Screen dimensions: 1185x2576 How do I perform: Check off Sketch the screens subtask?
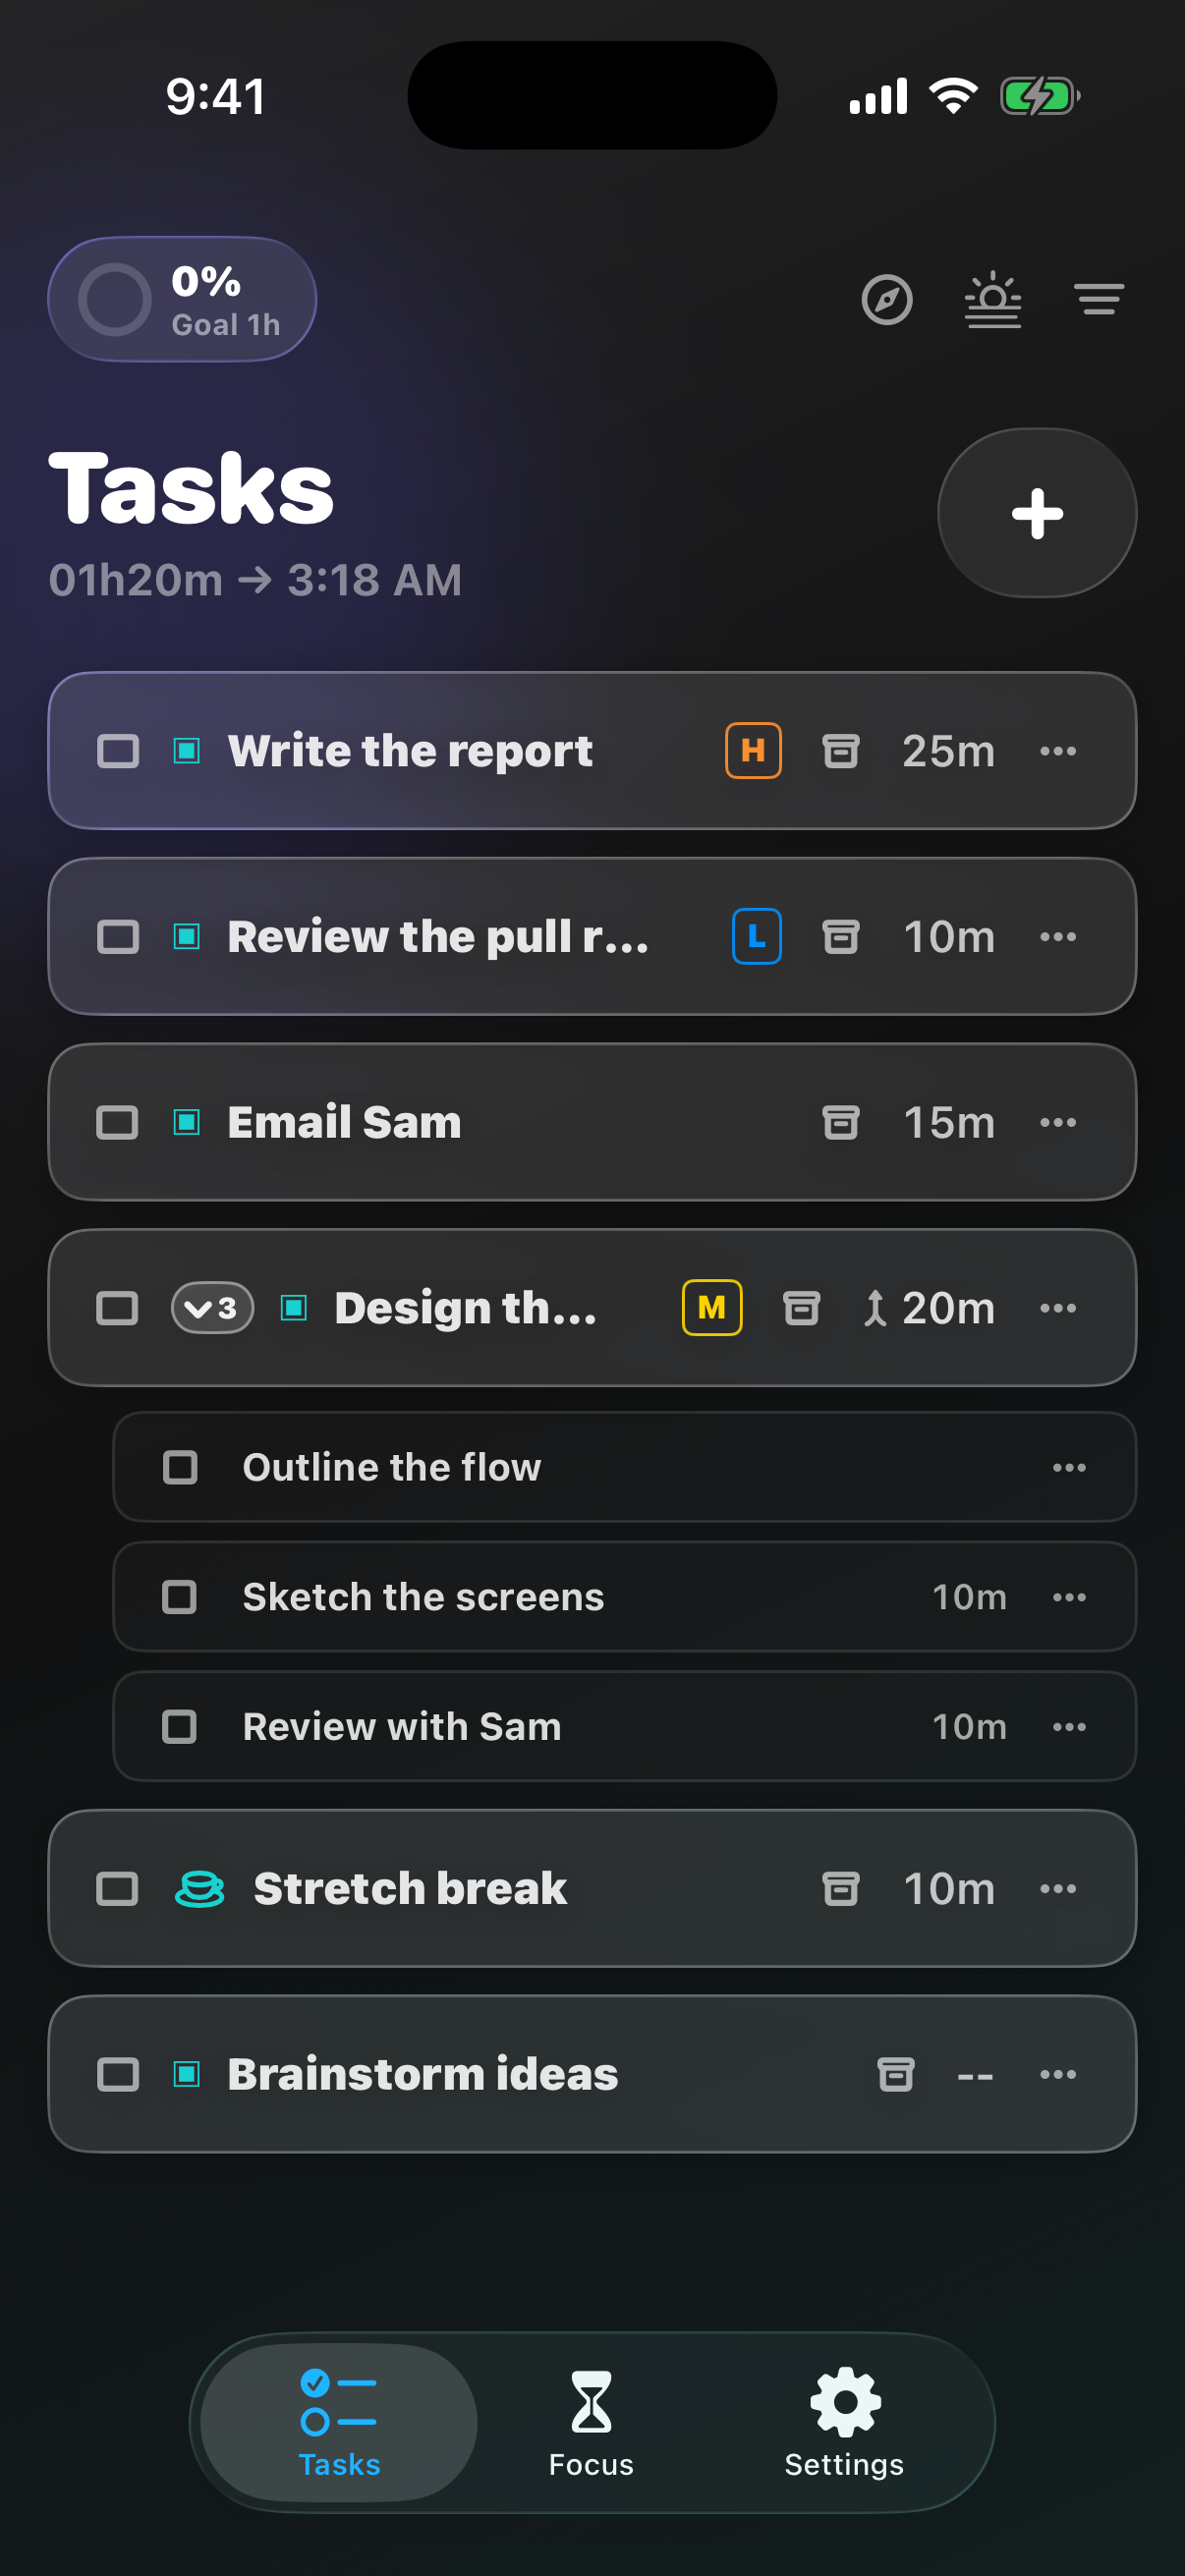click(180, 1597)
